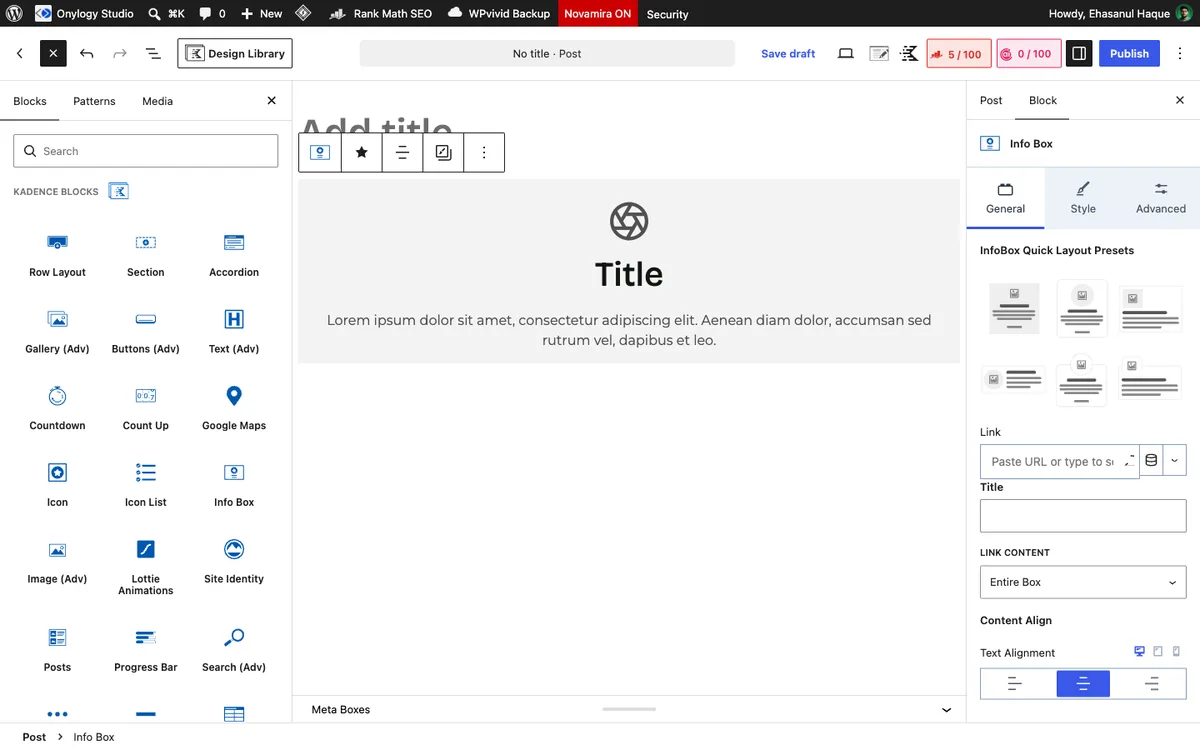Go back with the left chevron
The width and height of the screenshot is (1200, 750).
click(x=20, y=53)
